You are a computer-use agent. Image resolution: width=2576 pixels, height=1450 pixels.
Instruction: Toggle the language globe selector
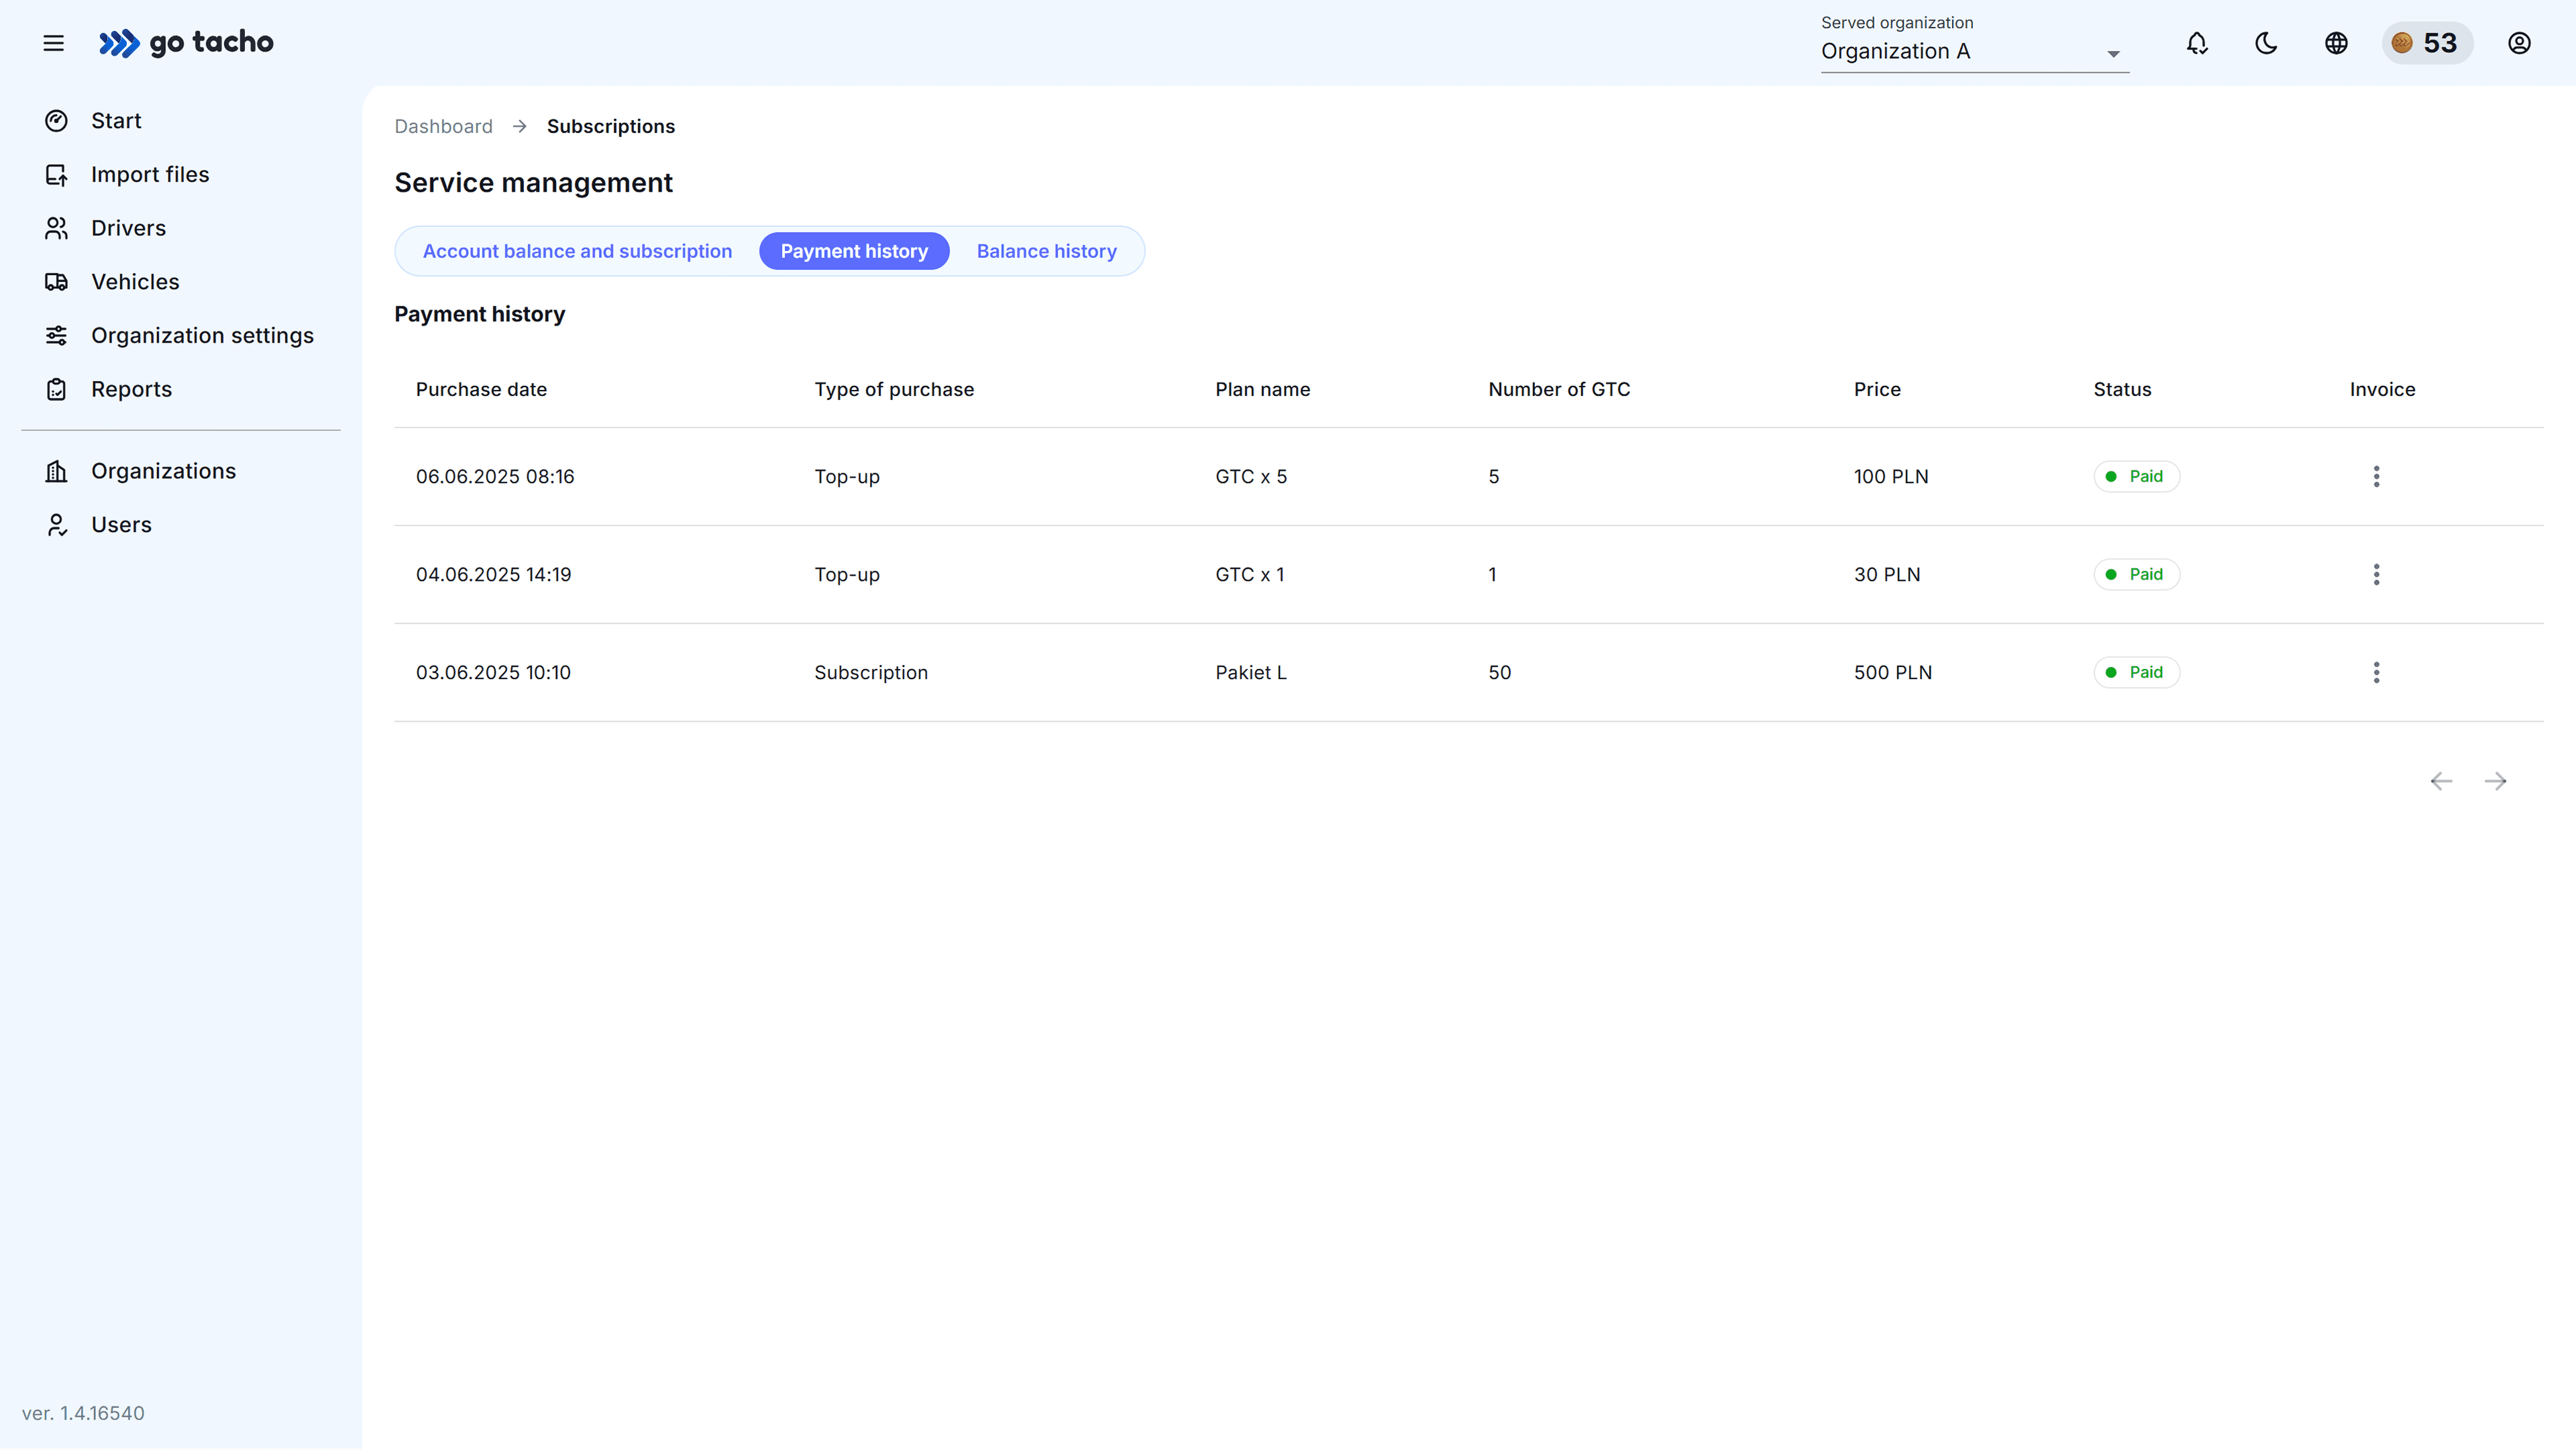(2336, 43)
